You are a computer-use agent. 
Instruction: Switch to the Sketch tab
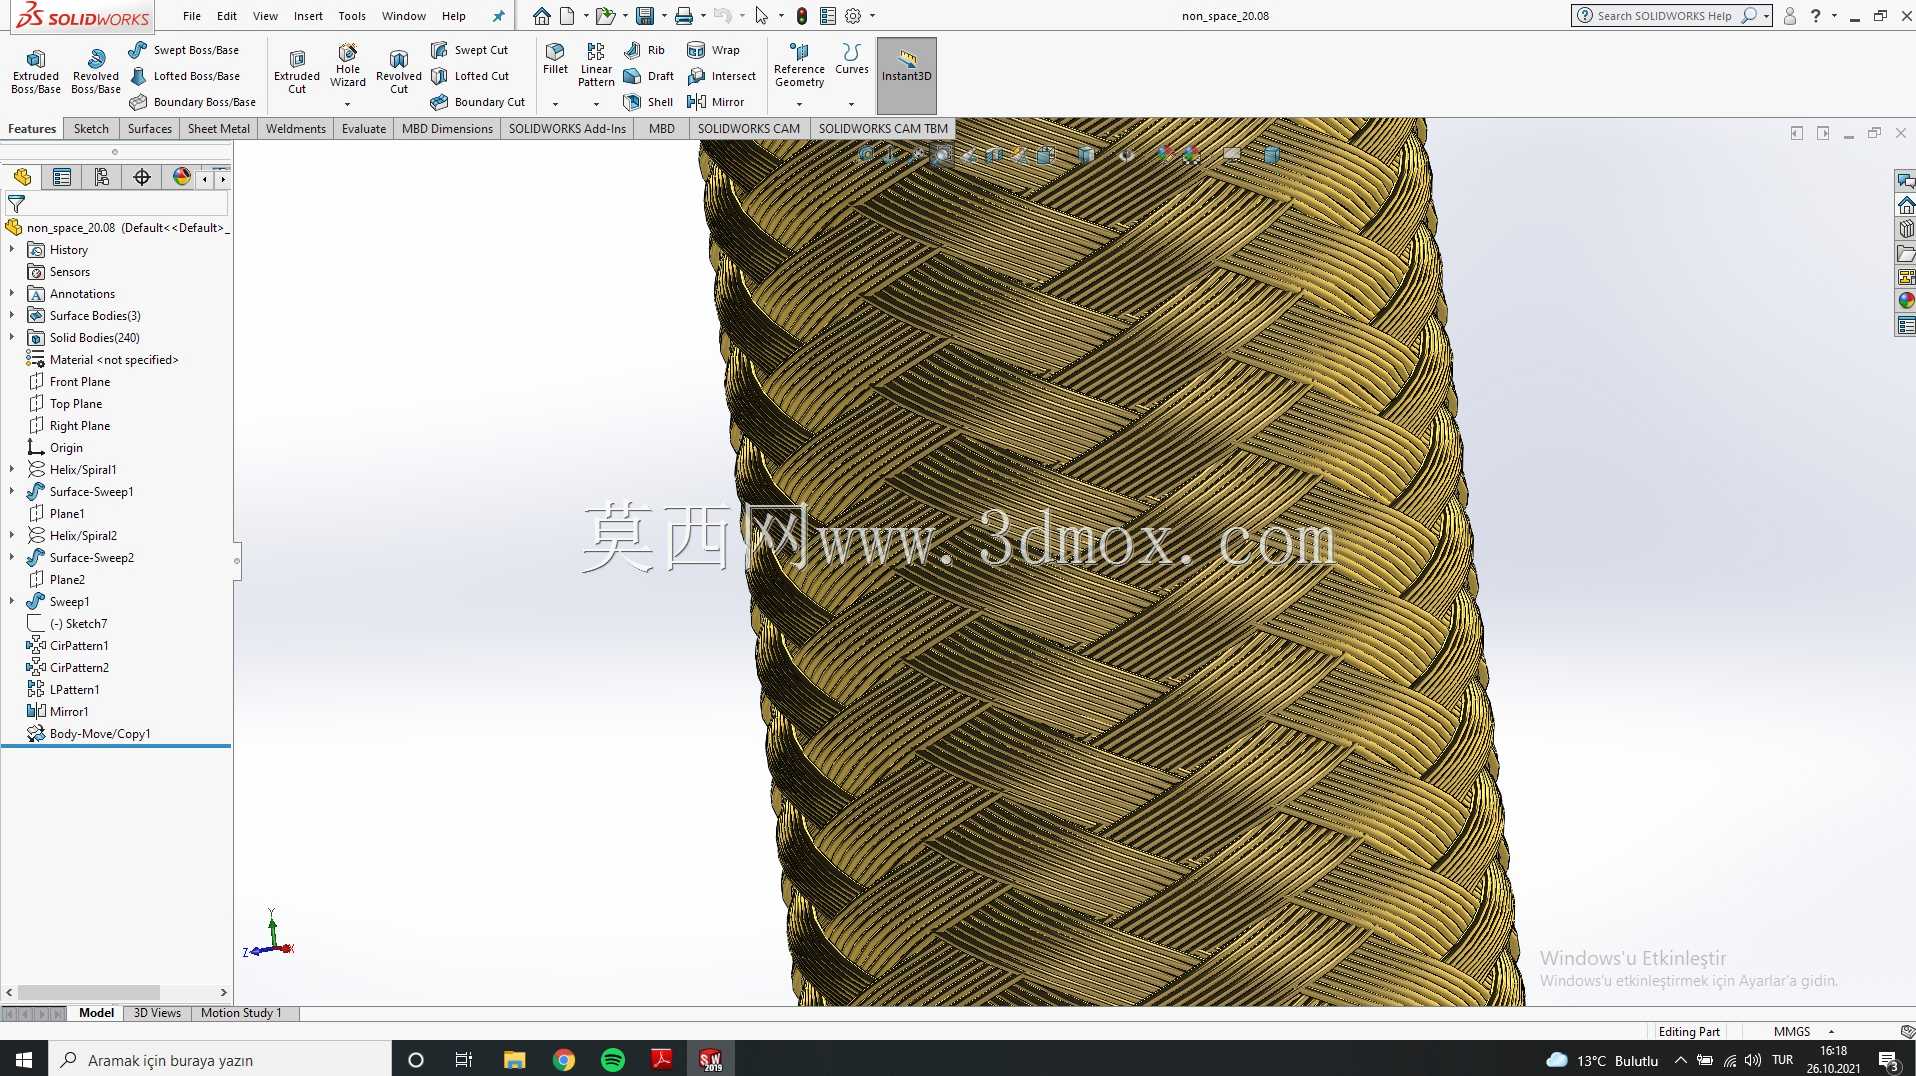pyautogui.click(x=91, y=129)
